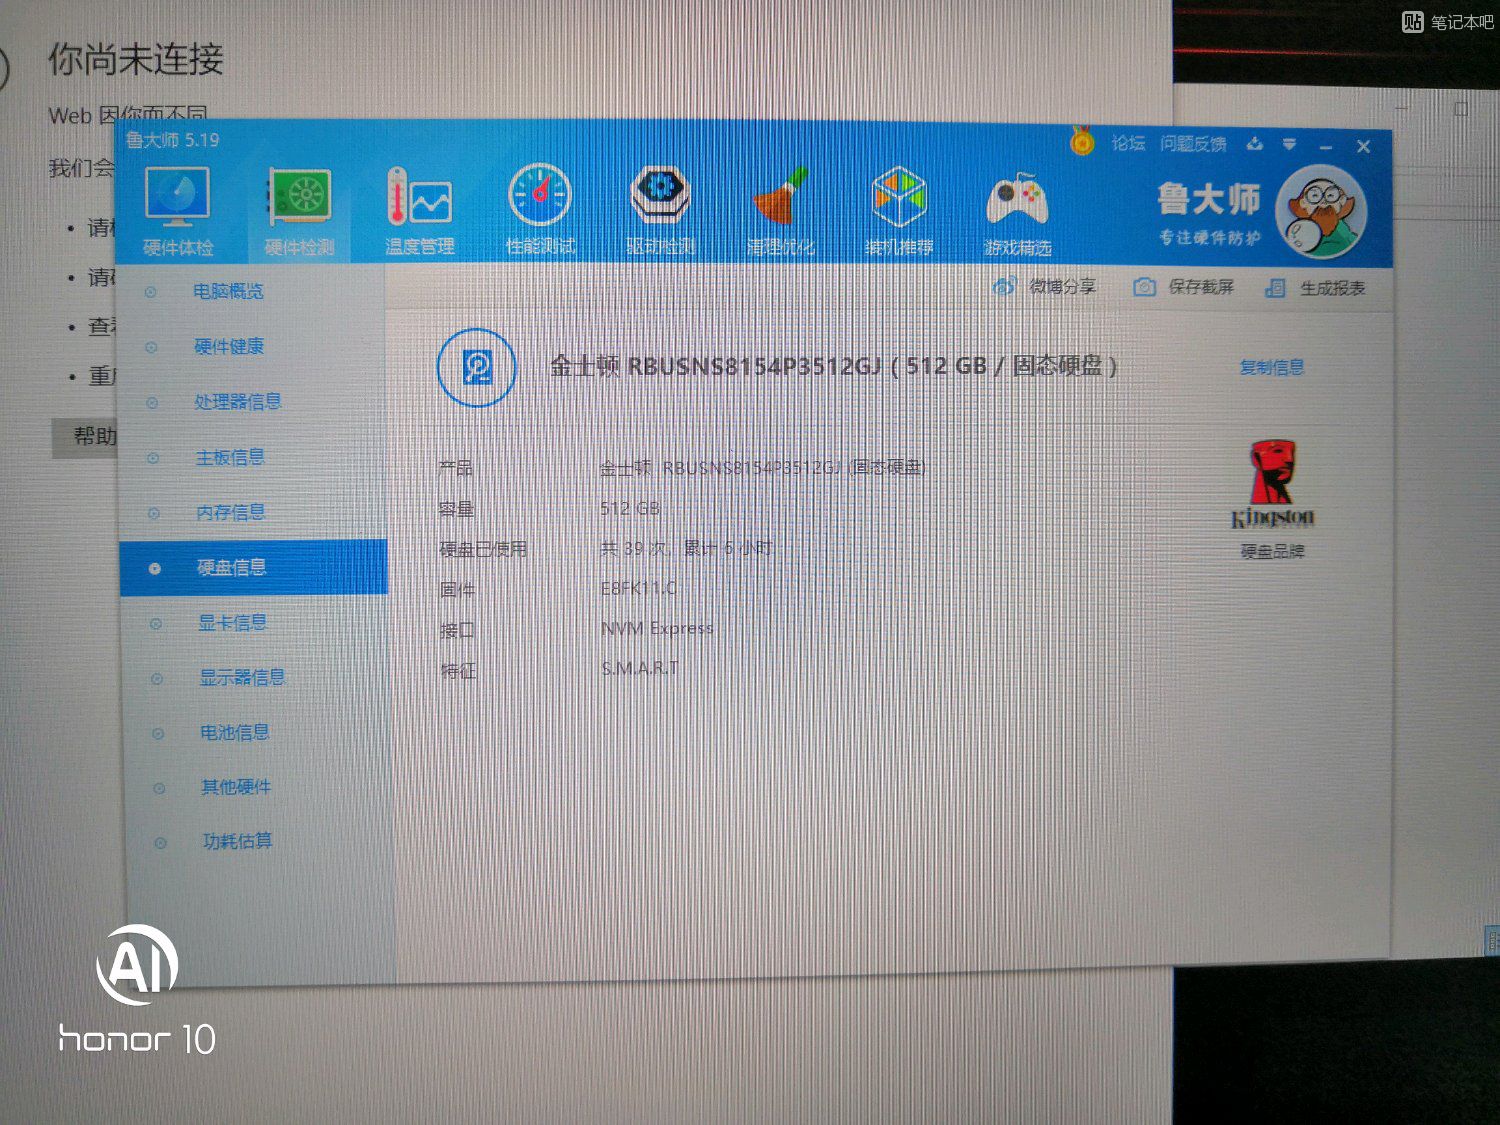Open the skin icon next to 问题反馈

pos(1254,144)
